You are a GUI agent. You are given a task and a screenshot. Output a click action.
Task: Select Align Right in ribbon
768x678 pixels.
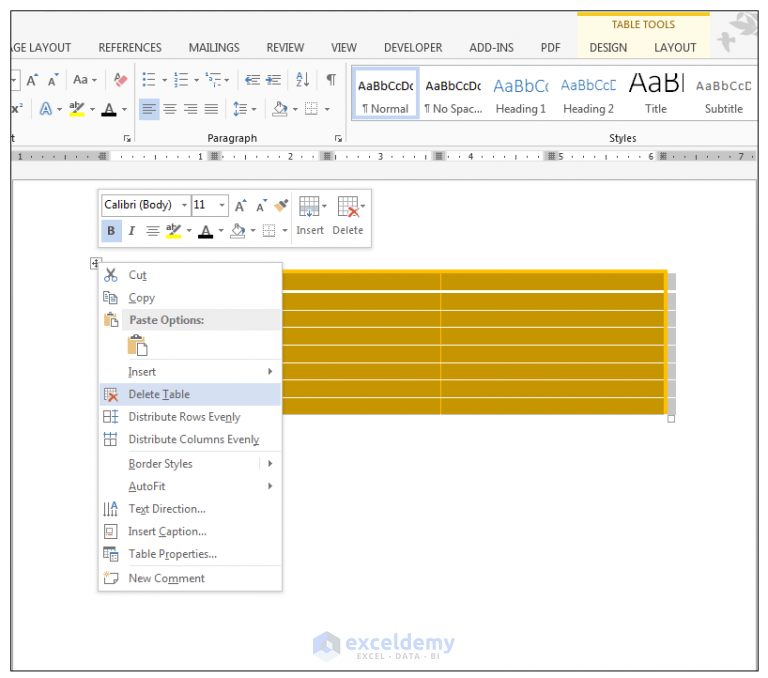[191, 109]
